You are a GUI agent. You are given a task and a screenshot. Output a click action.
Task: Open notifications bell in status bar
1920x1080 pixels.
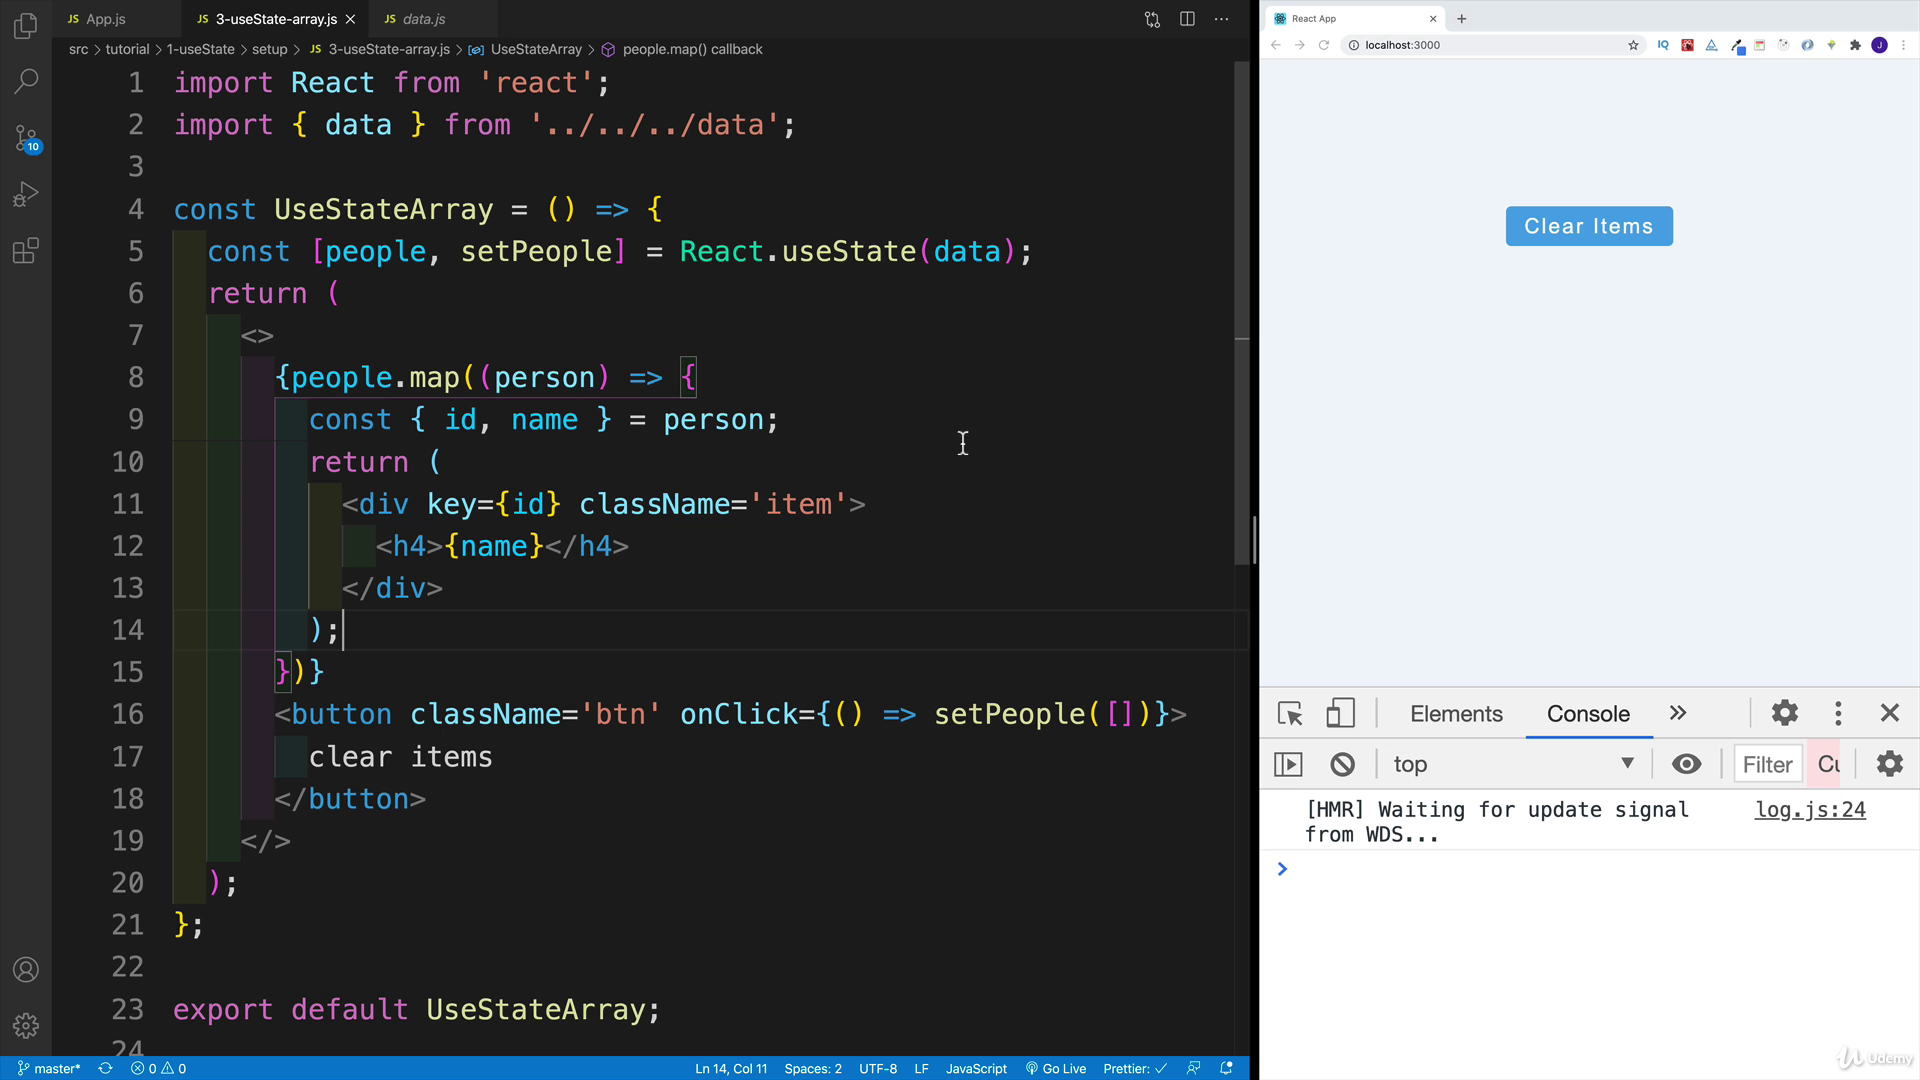[x=1226, y=1068]
